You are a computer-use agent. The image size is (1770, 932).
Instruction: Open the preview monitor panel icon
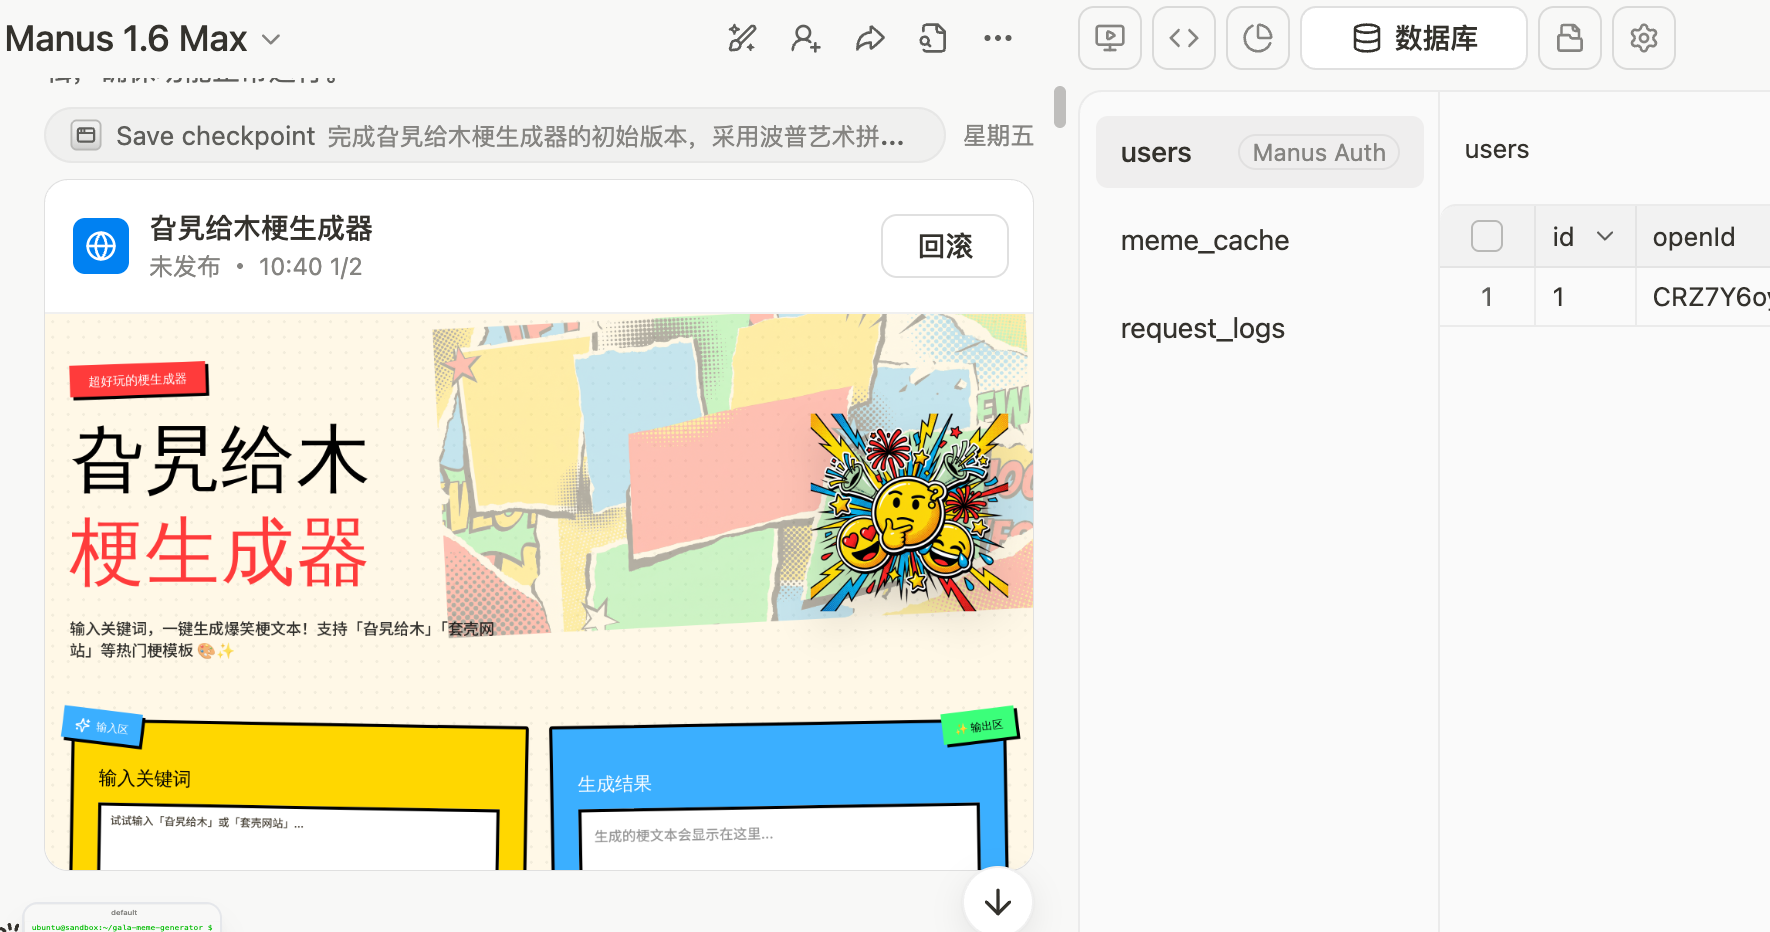pos(1109,39)
